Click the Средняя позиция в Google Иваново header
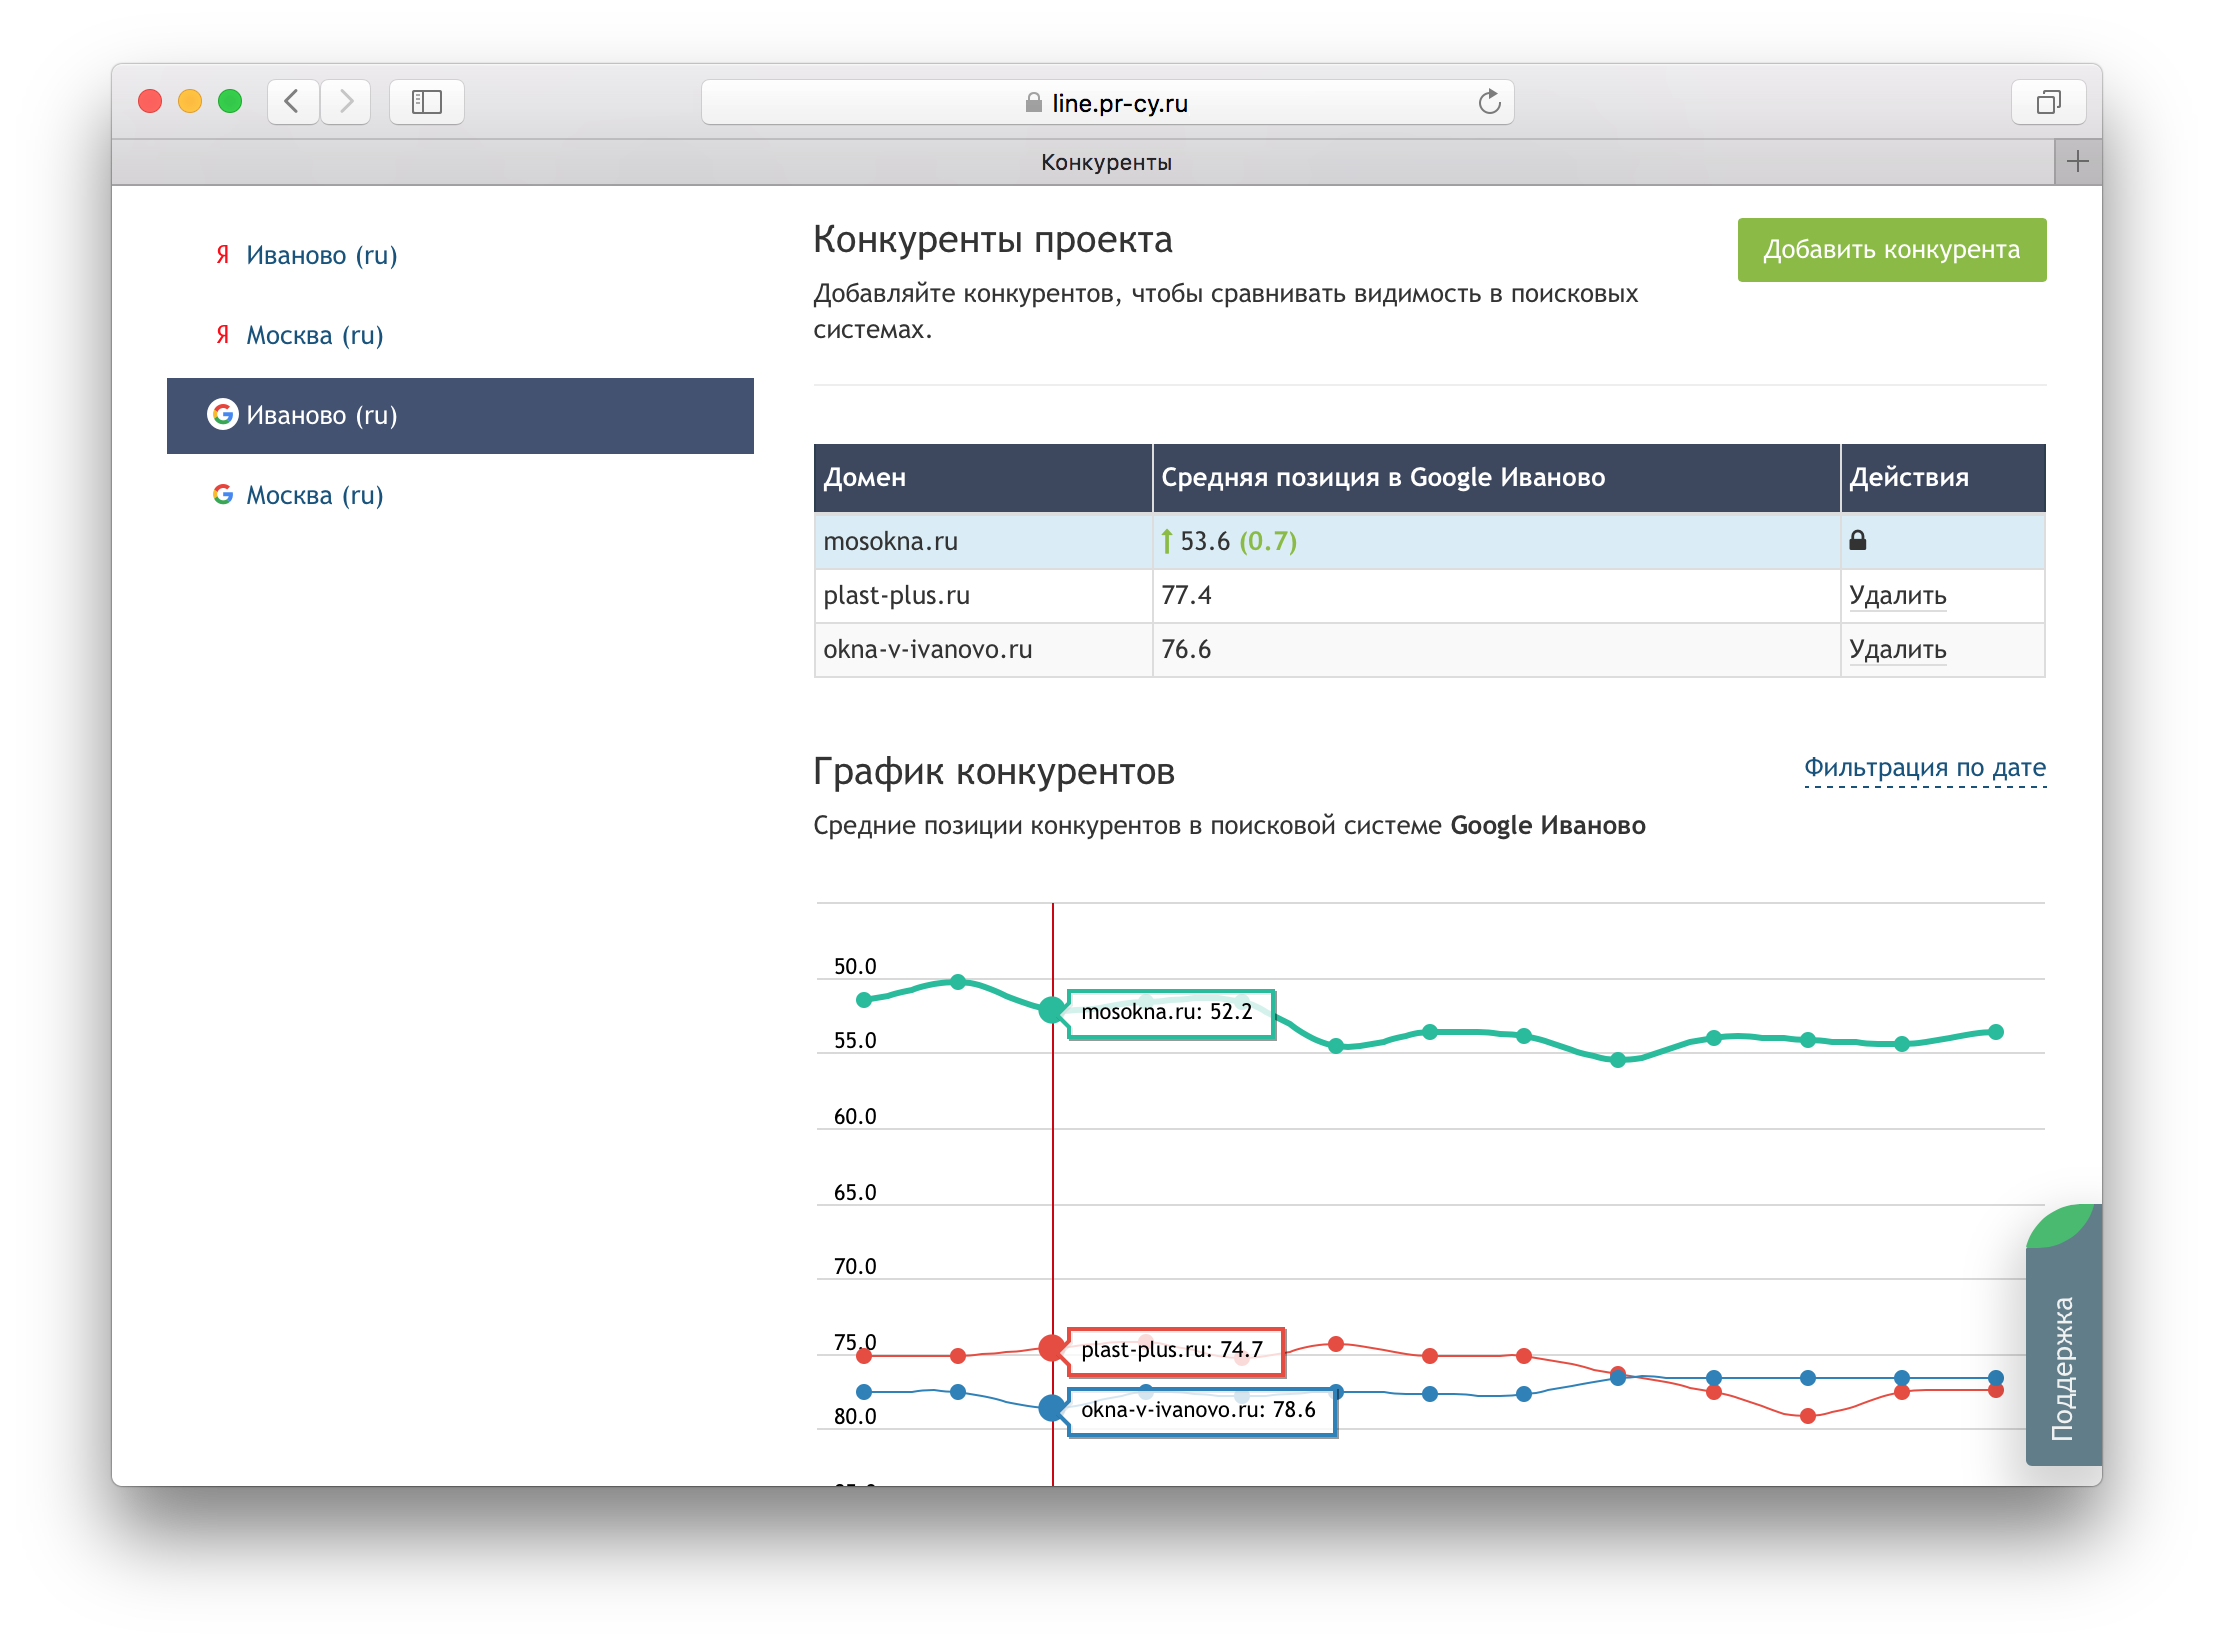 tap(1496, 478)
